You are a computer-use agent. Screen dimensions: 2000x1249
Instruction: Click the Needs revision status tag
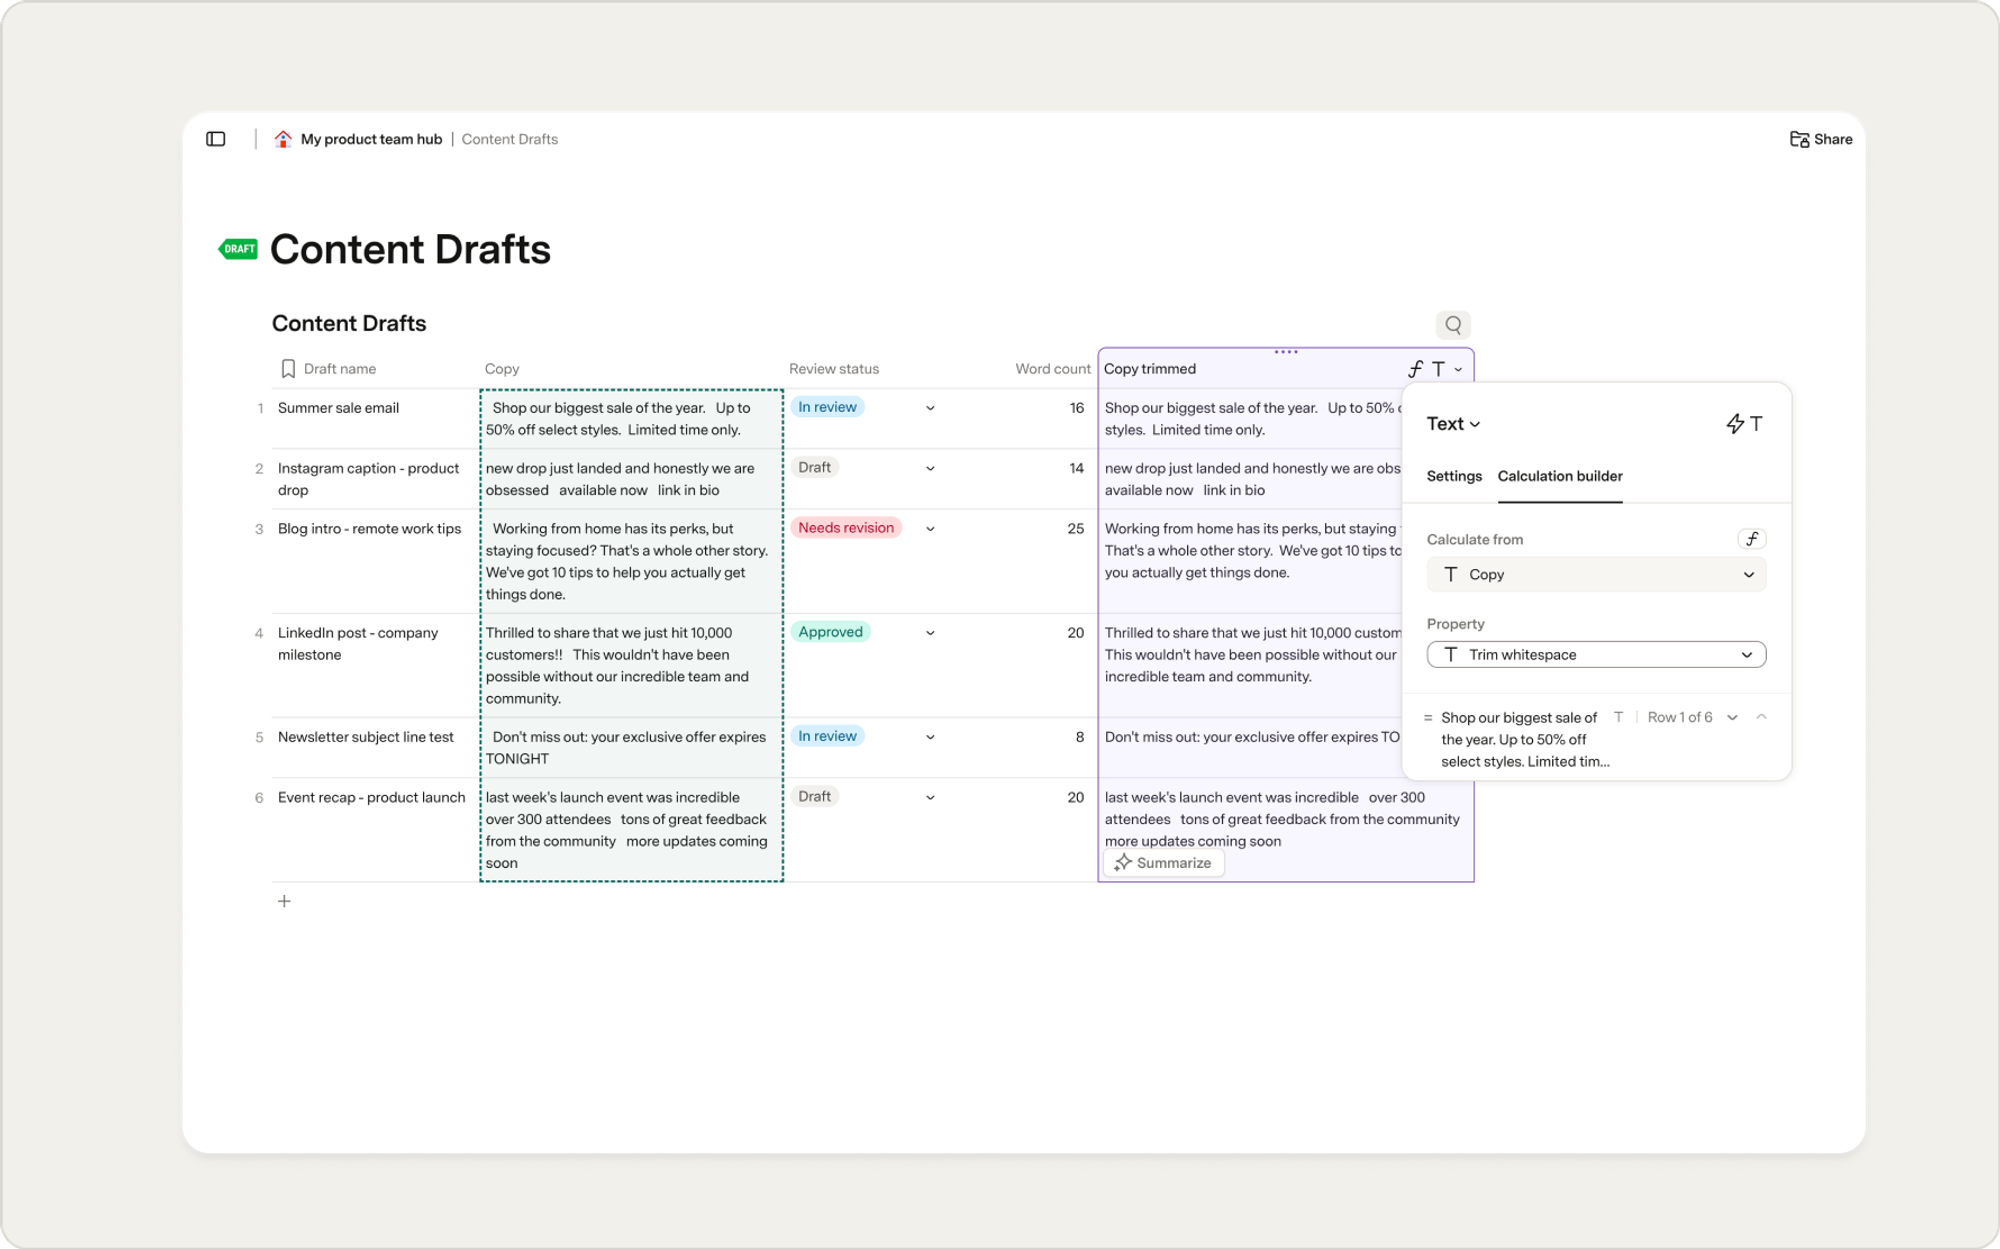coord(846,528)
